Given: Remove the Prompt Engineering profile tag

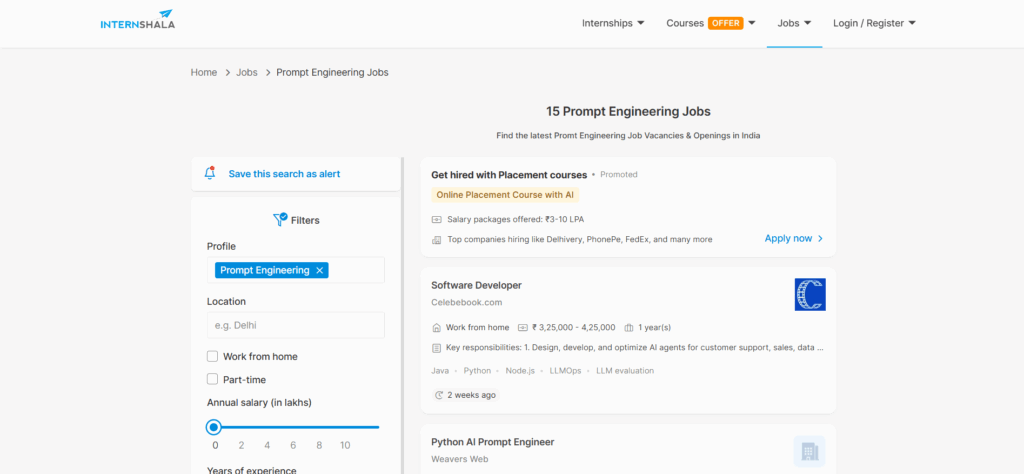Looking at the screenshot, I should coord(320,270).
